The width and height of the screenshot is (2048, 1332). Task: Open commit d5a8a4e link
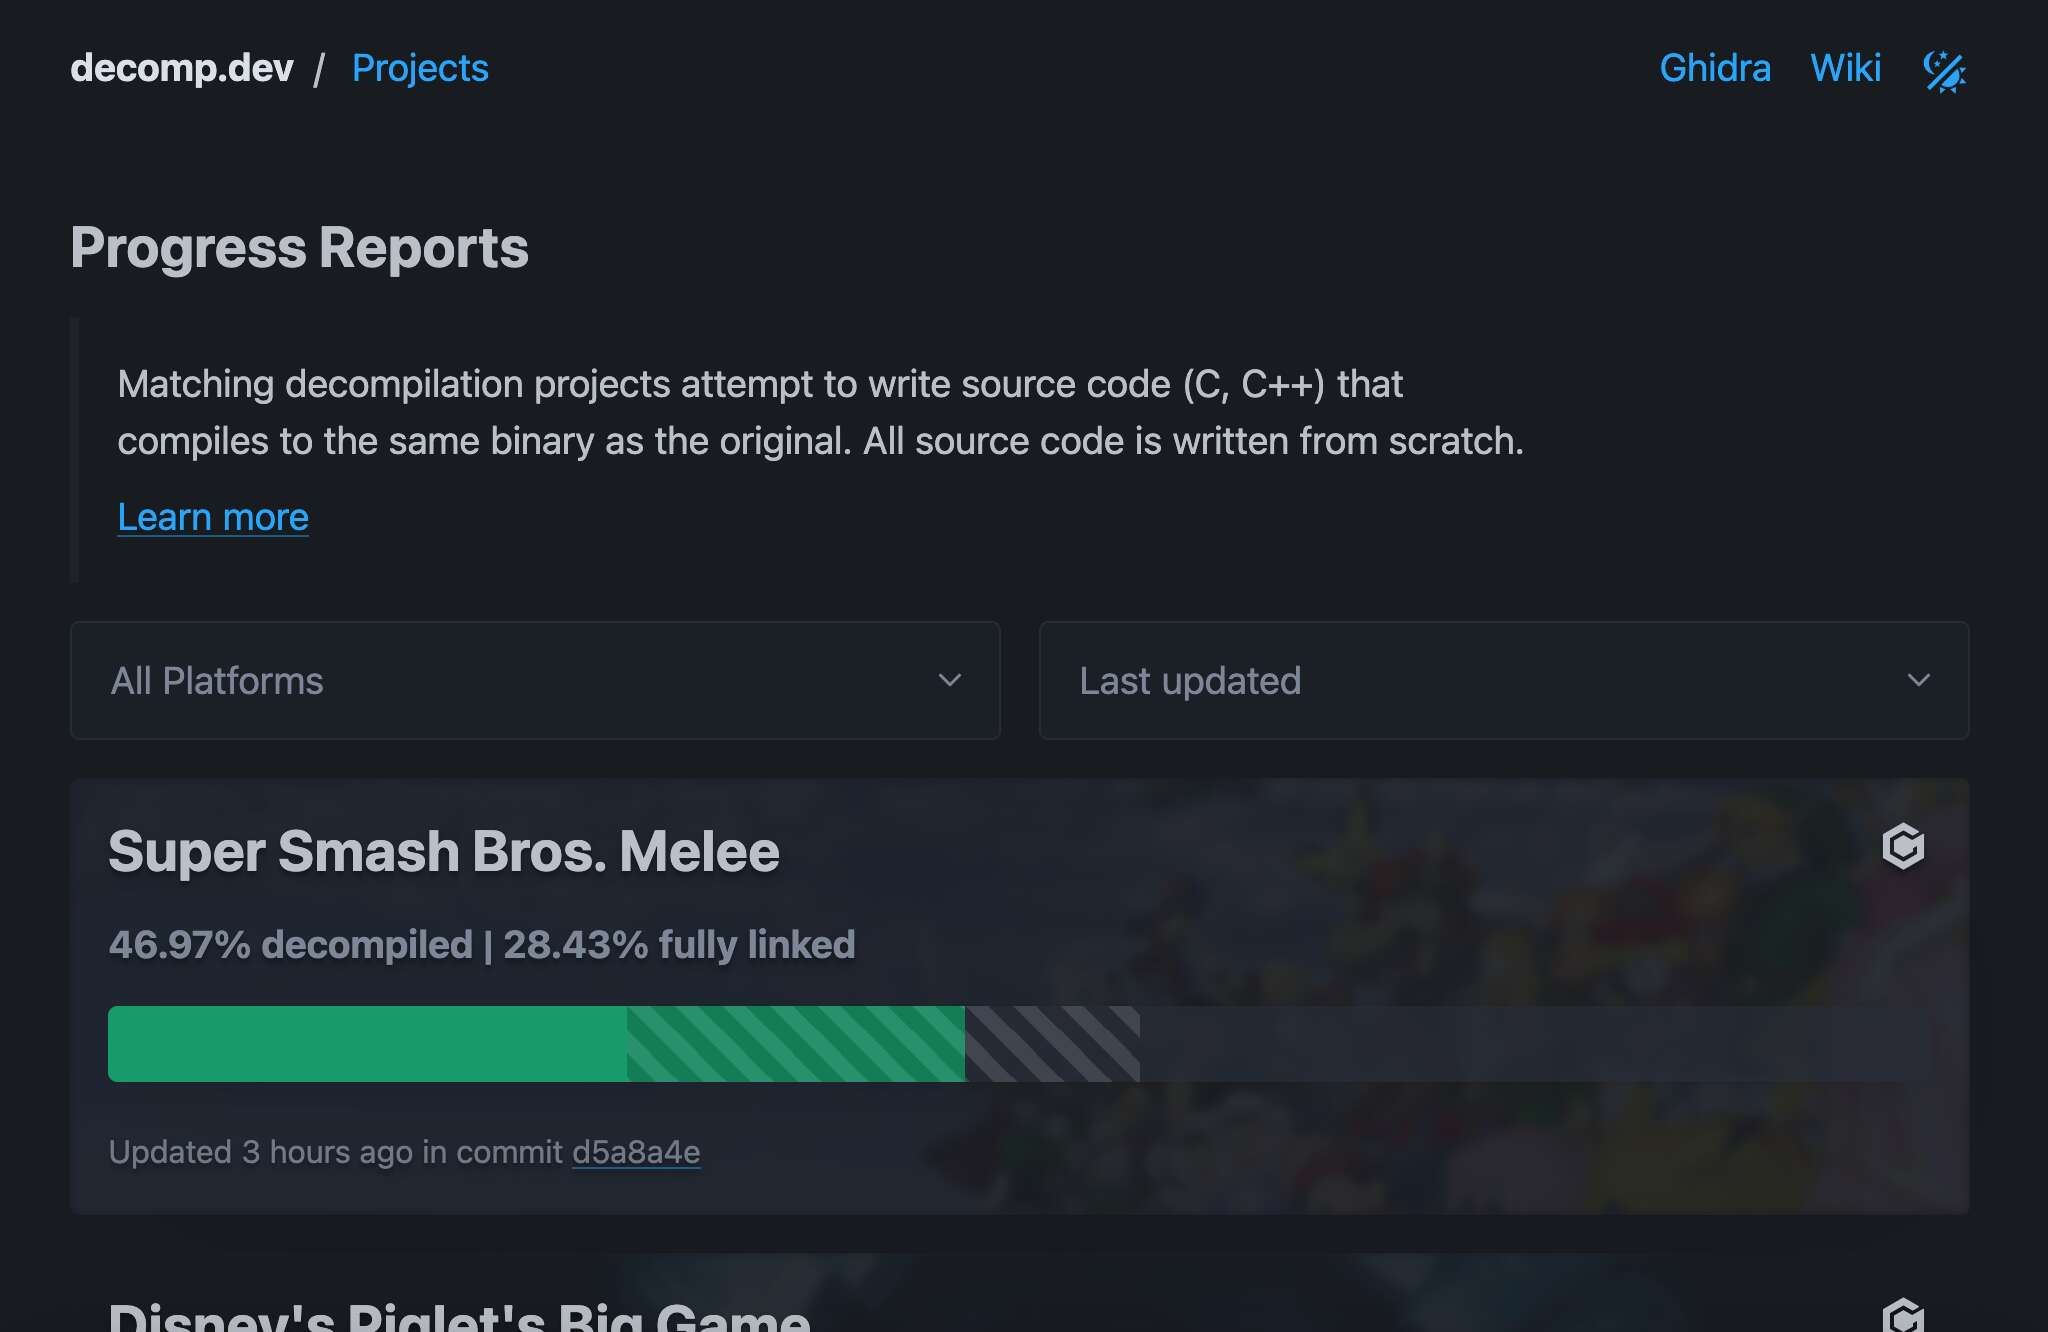pyautogui.click(x=636, y=1152)
